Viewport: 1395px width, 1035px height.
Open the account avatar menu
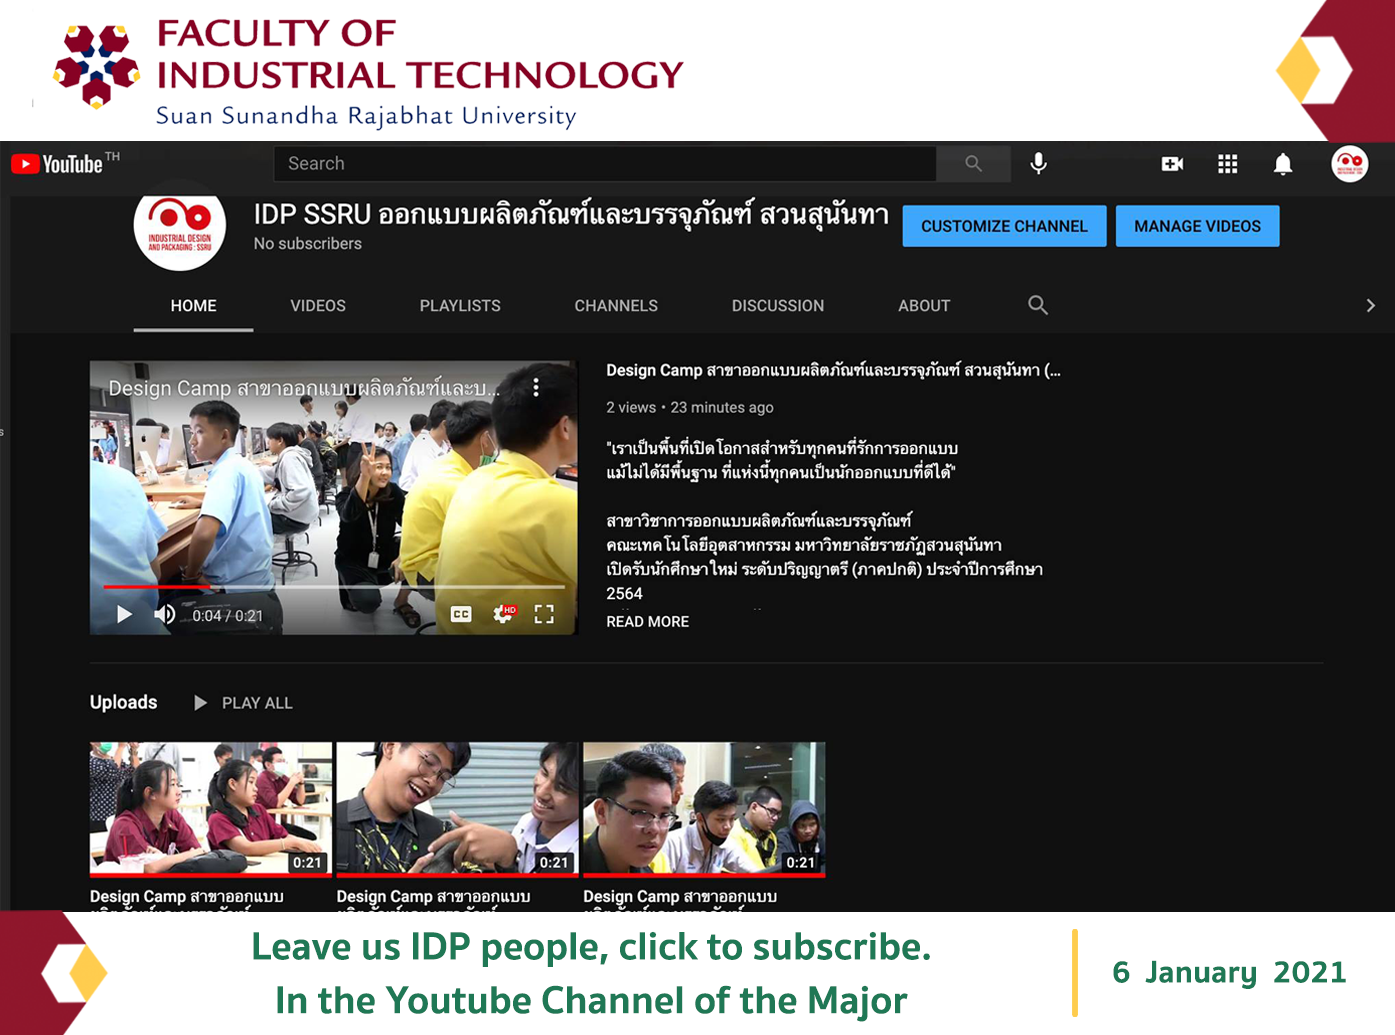tap(1349, 164)
